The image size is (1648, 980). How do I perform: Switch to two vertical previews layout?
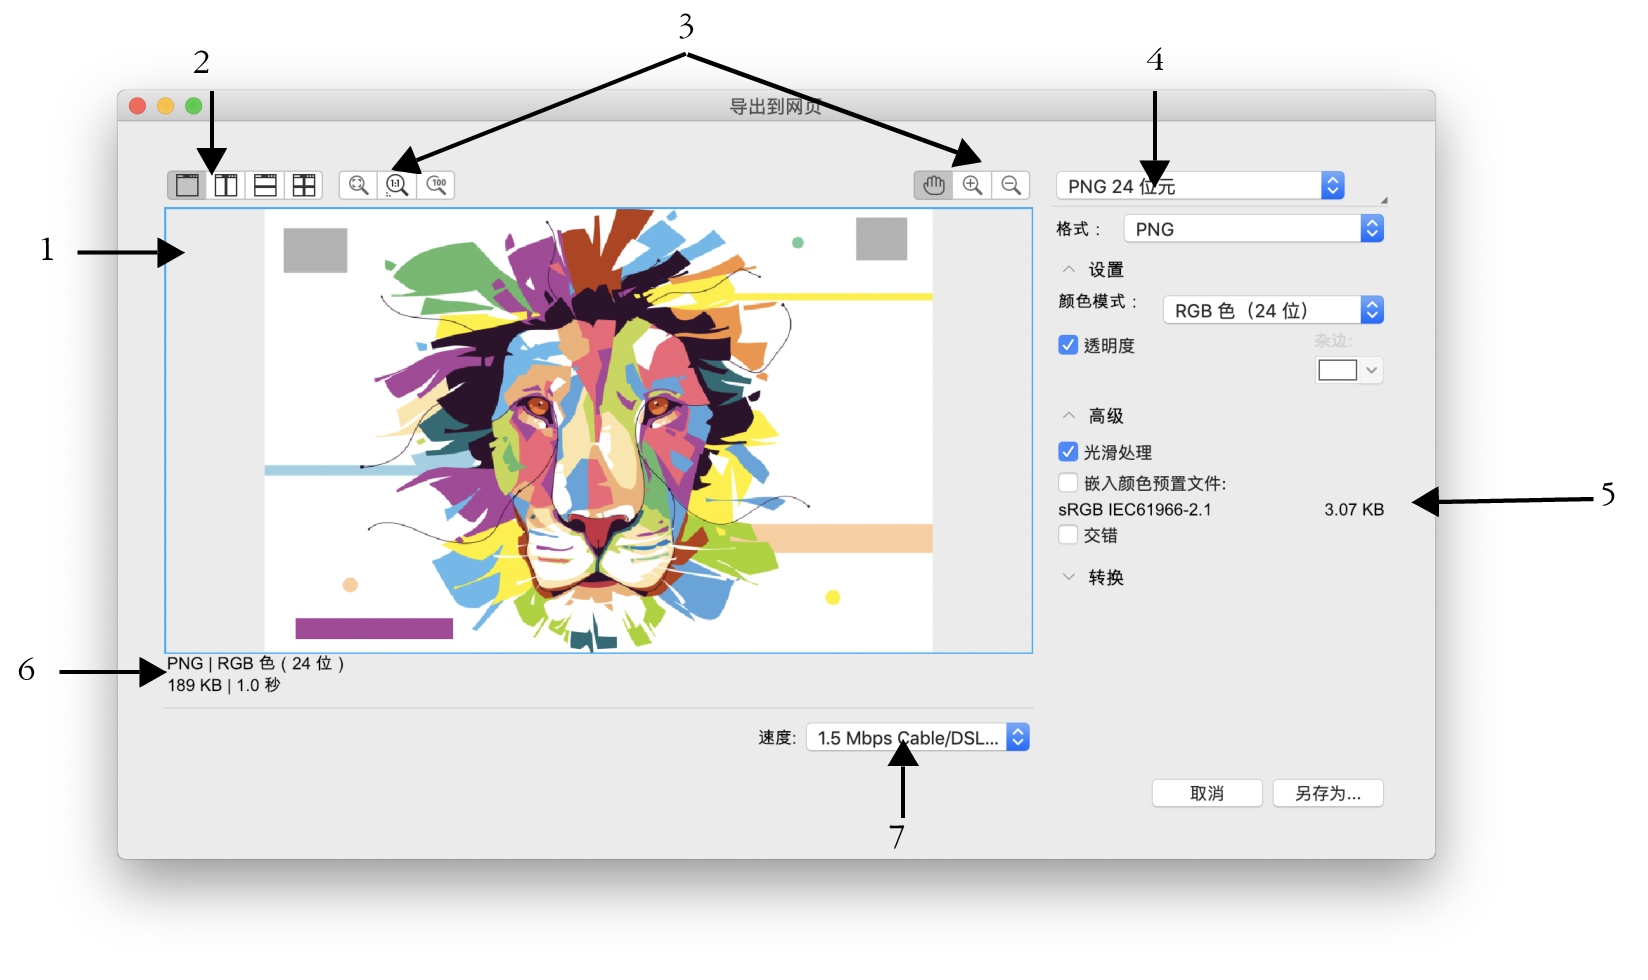click(x=226, y=185)
